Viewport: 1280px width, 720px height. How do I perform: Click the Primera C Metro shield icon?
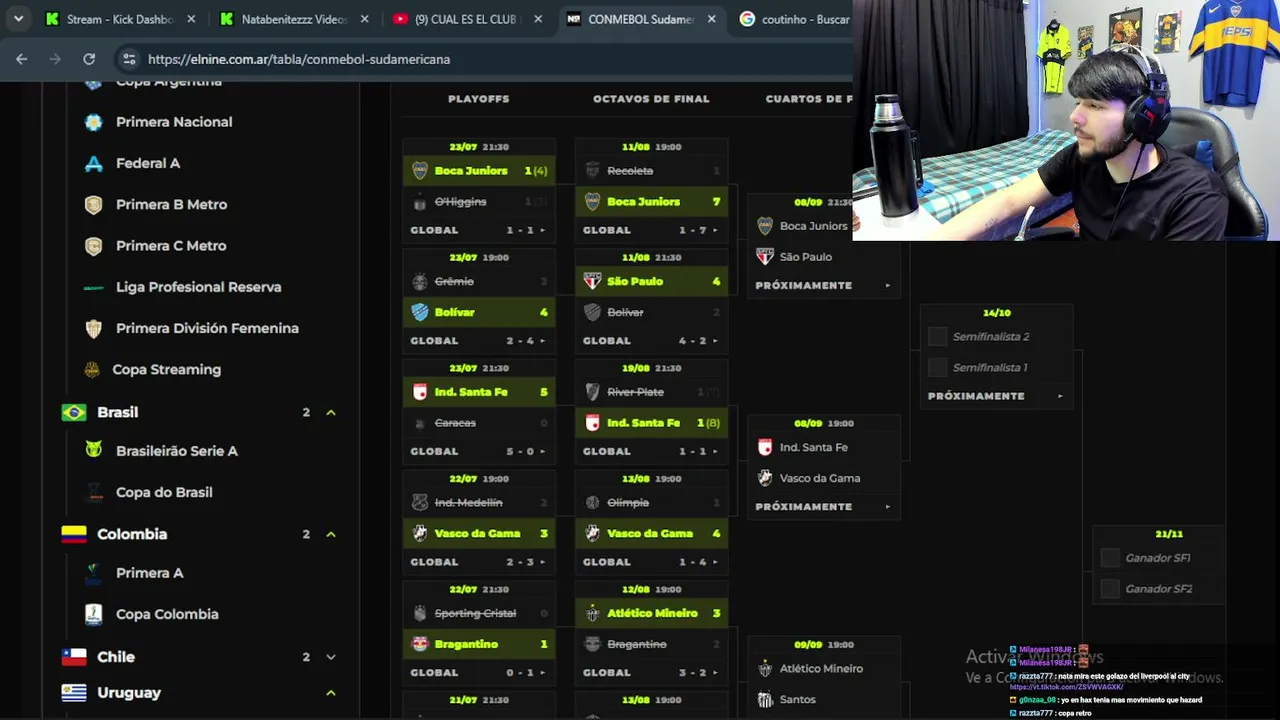click(x=93, y=246)
